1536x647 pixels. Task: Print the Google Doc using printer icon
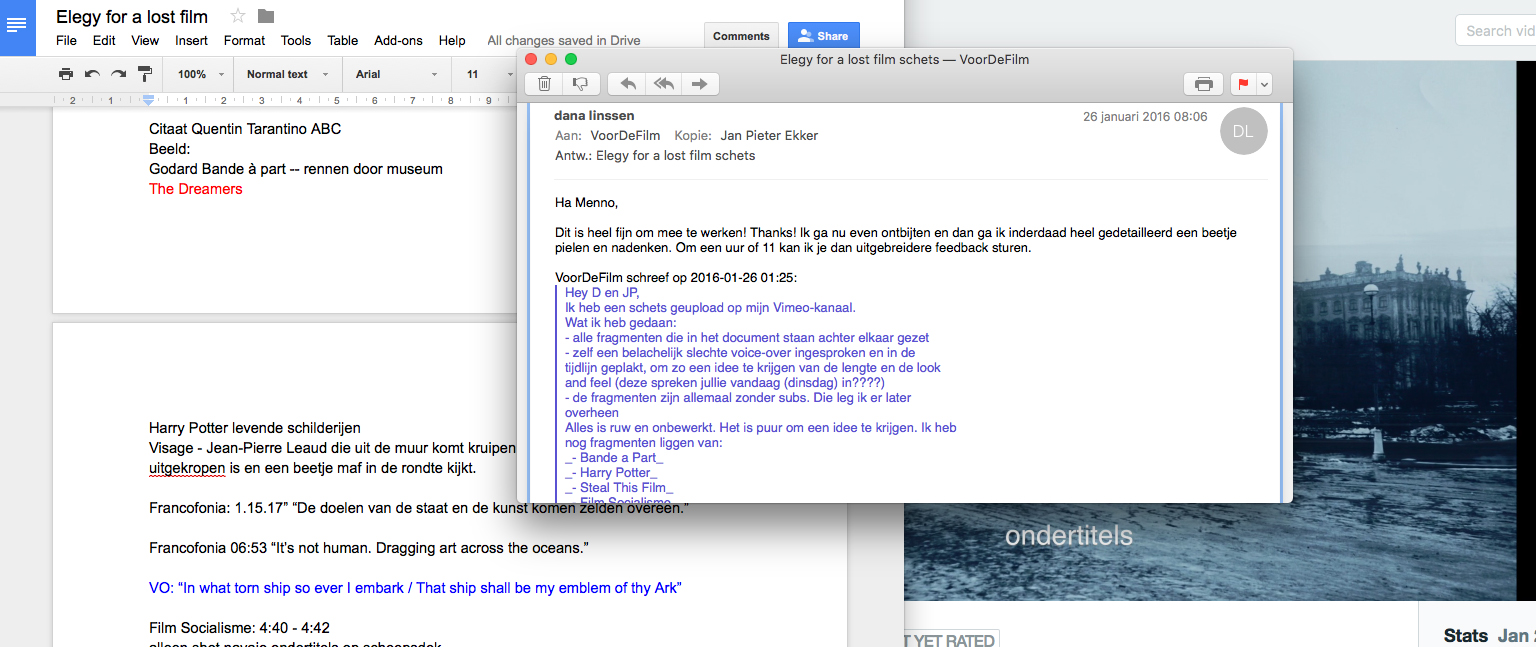tap(66, 74)
